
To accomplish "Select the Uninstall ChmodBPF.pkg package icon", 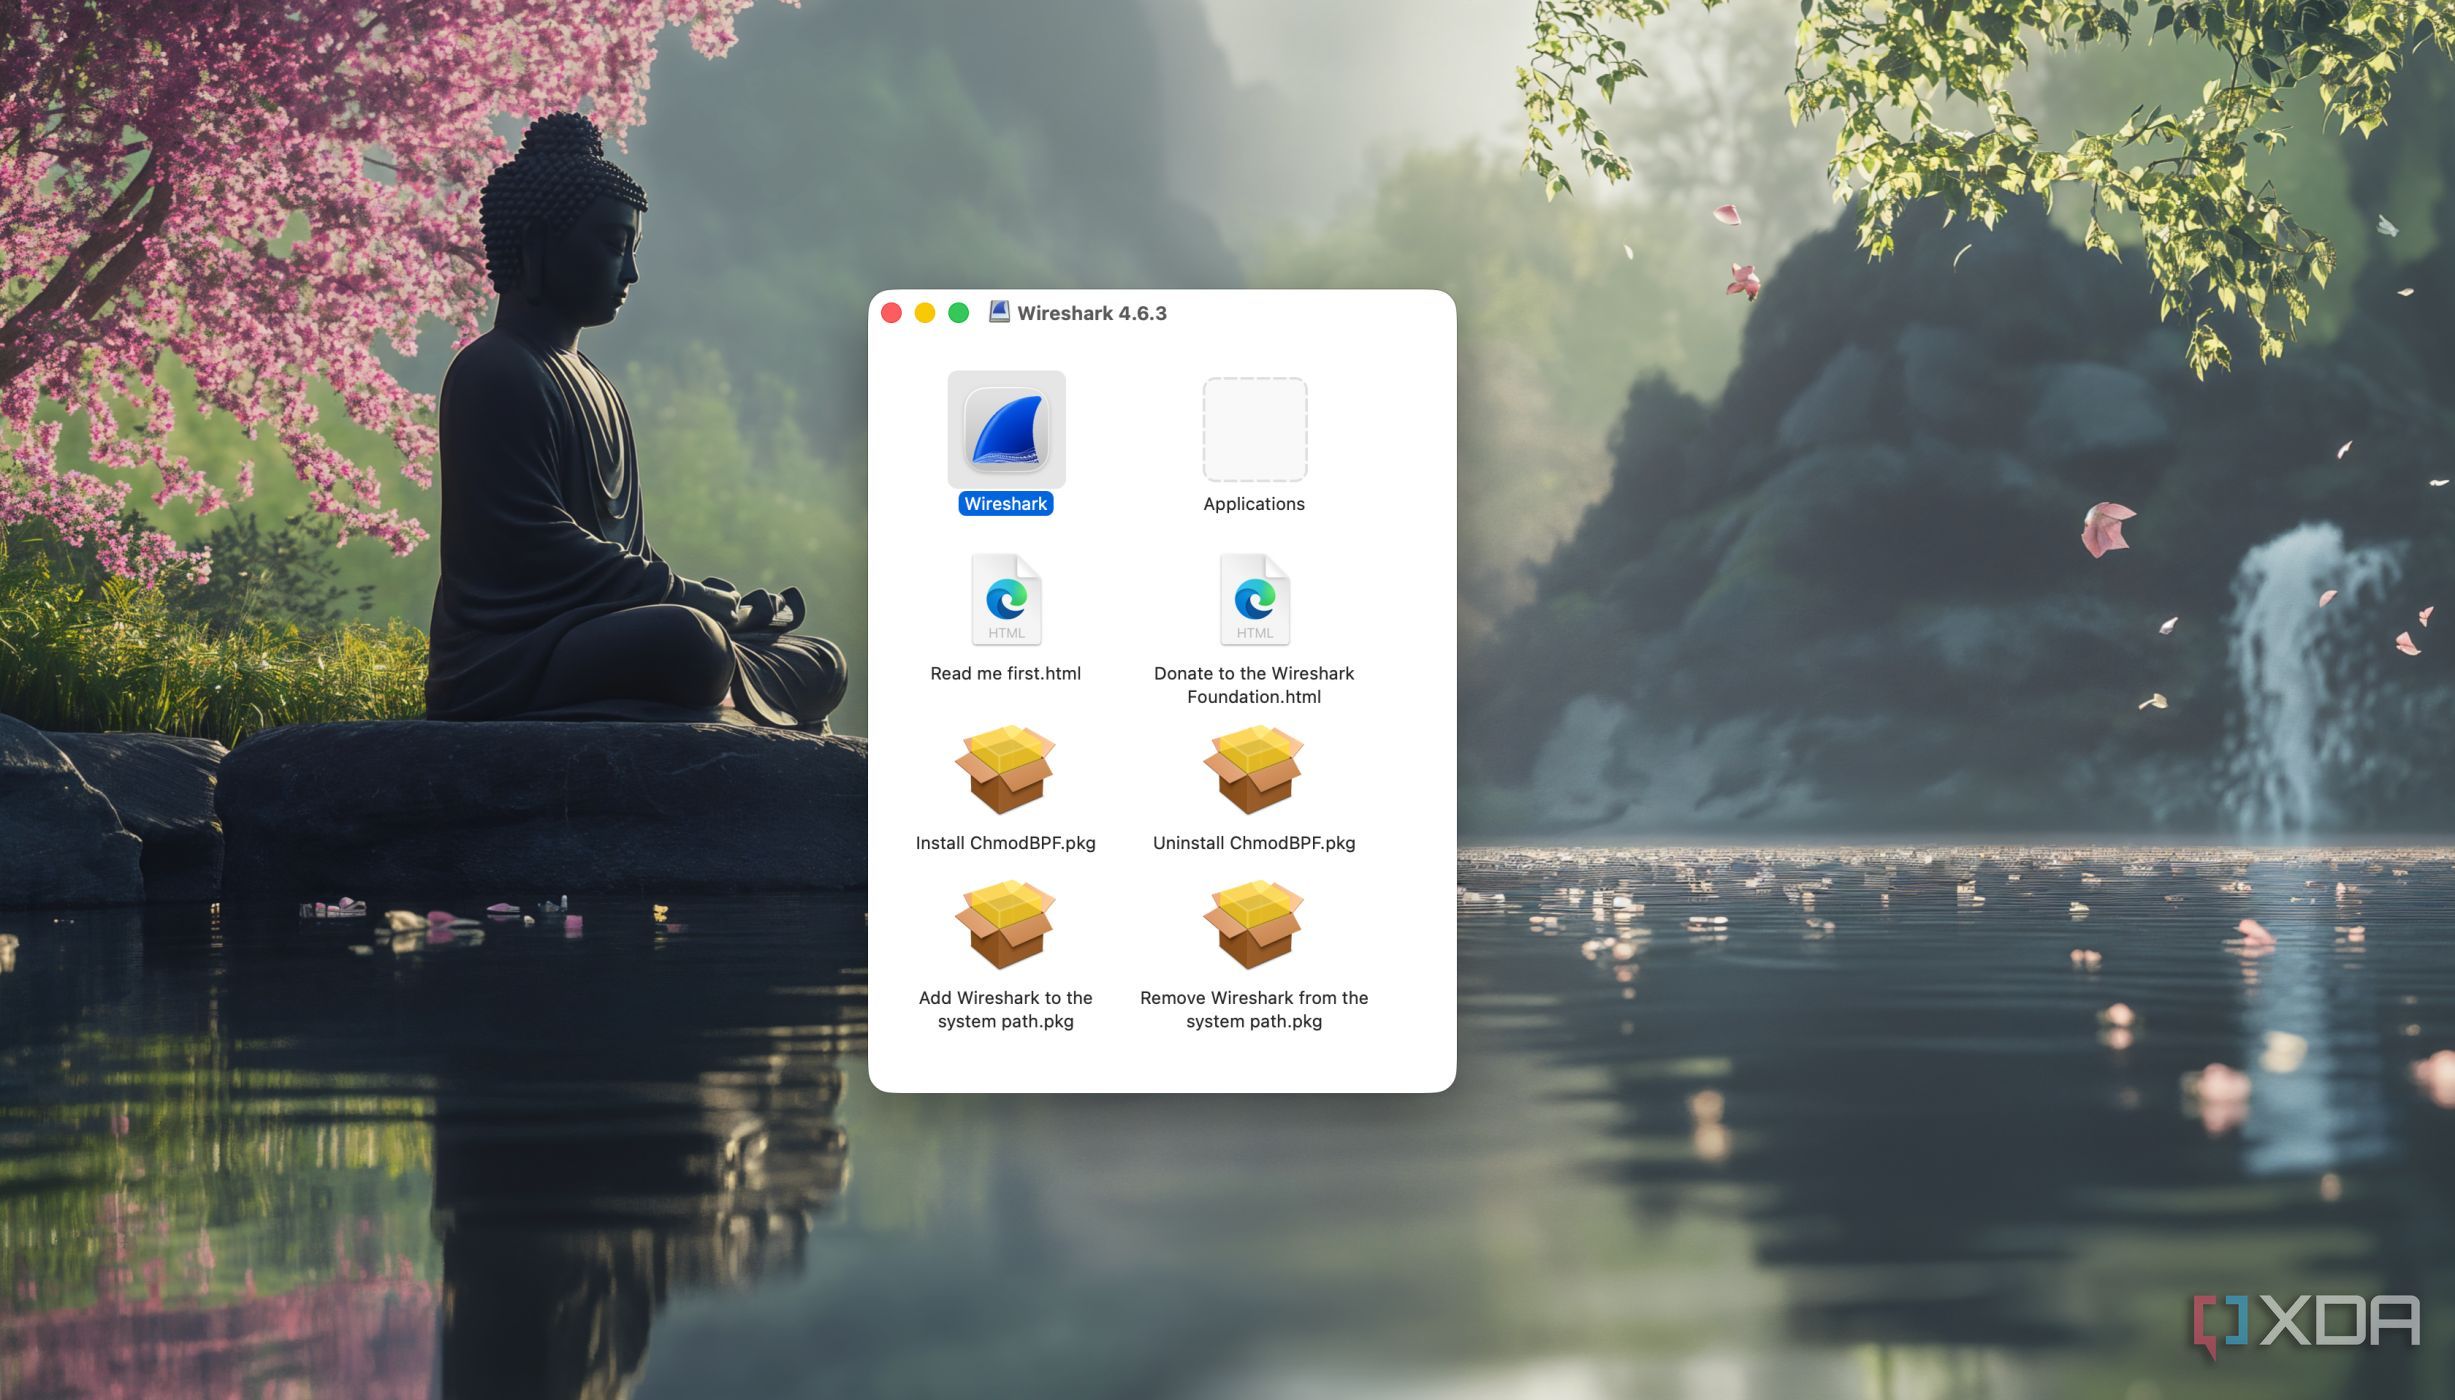I will point(1253,769).
